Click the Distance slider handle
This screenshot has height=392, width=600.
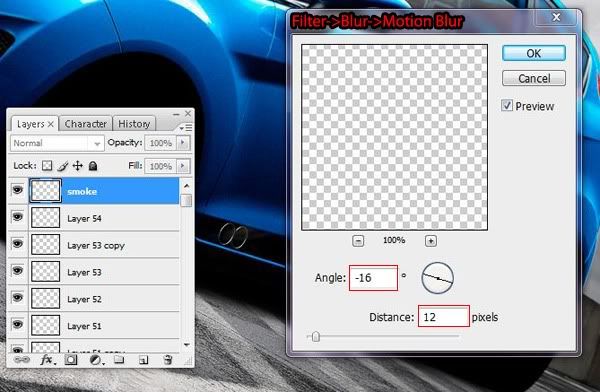(316, 336)
